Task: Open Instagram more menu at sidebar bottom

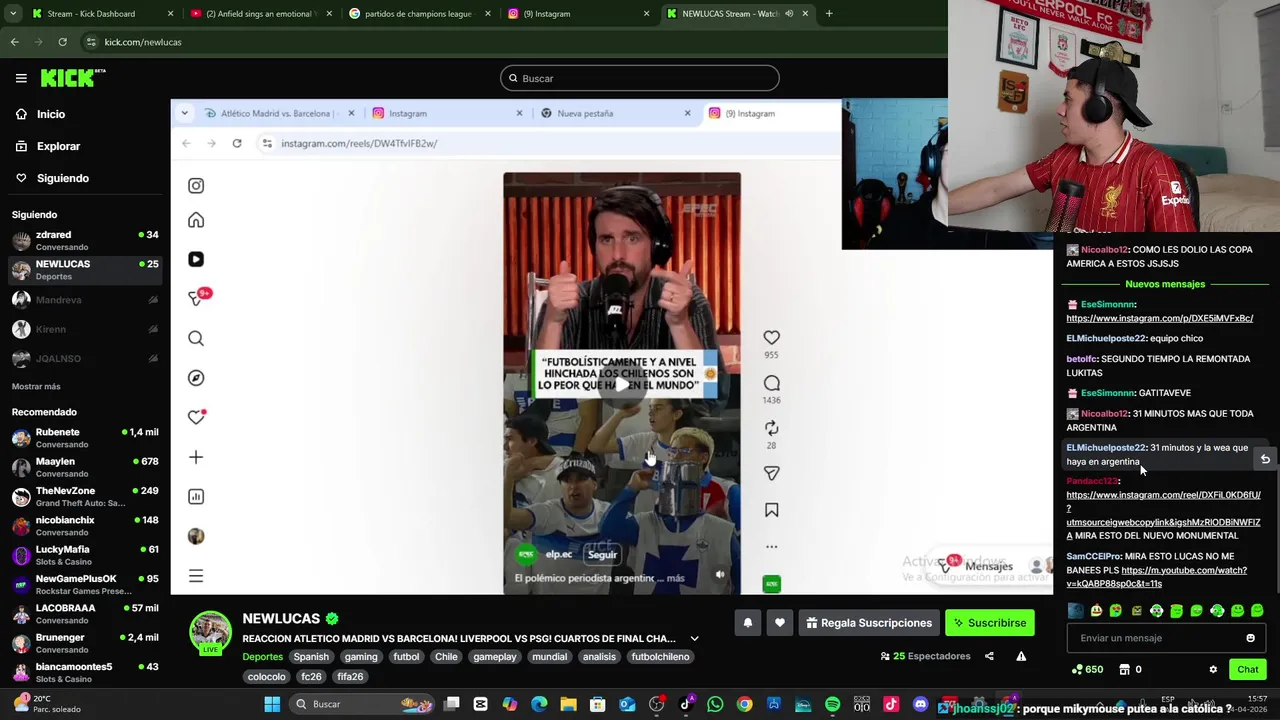Action: 196,576
